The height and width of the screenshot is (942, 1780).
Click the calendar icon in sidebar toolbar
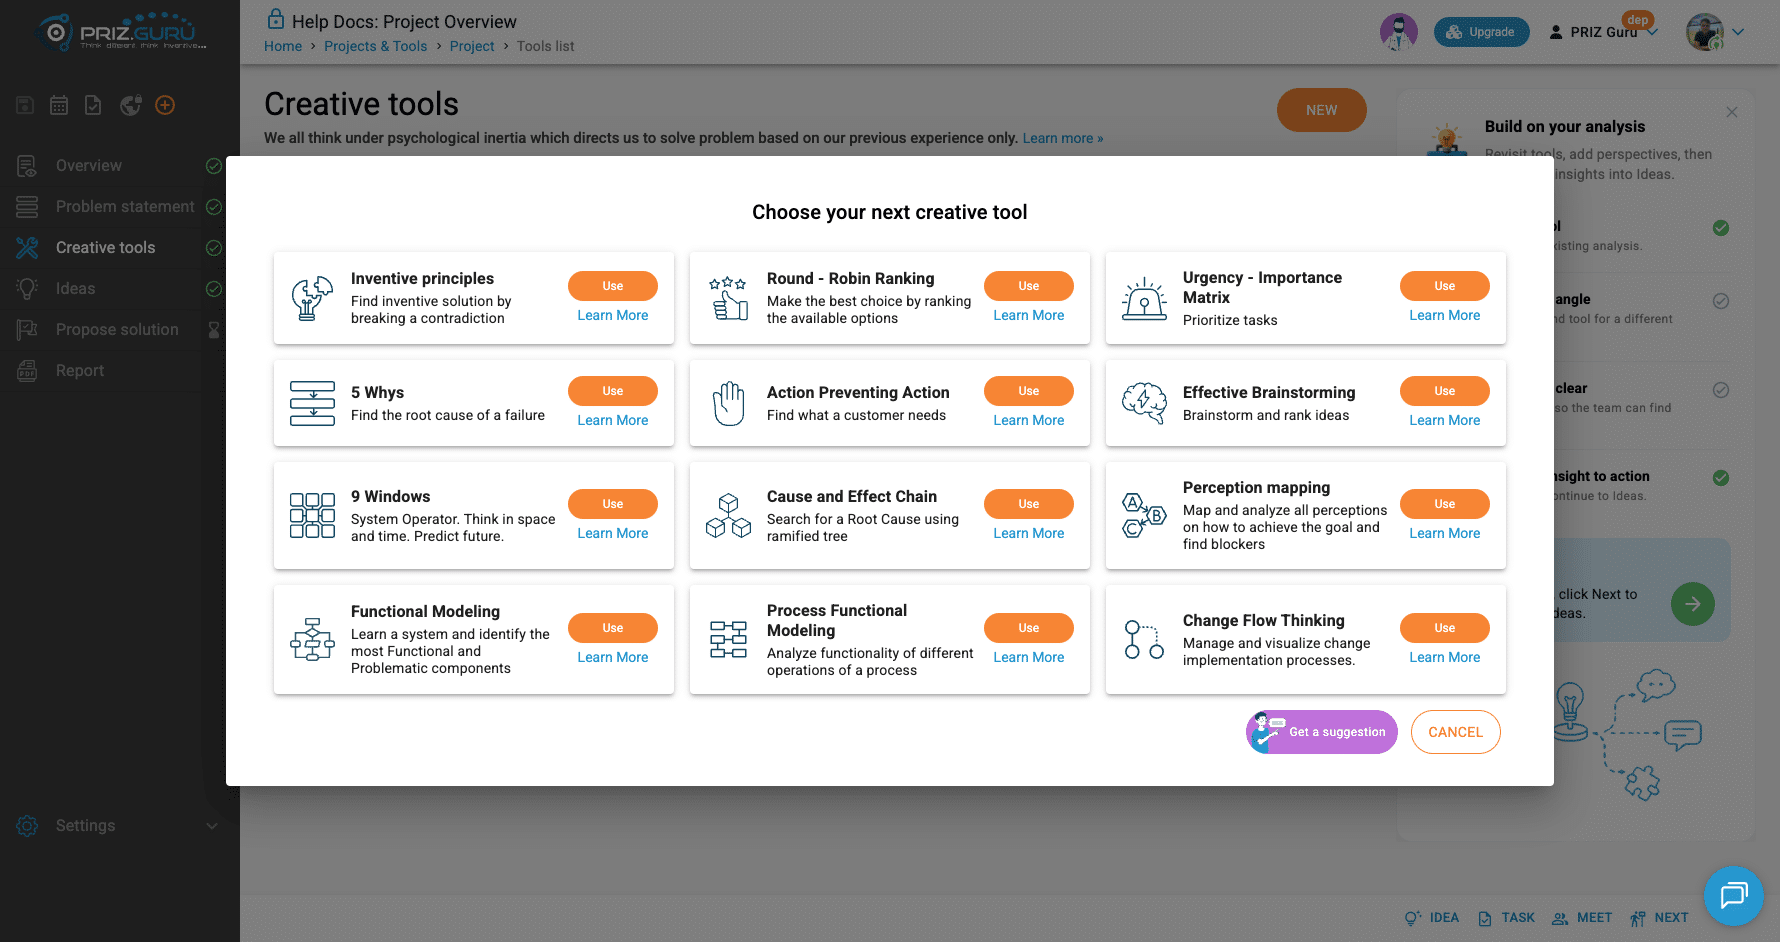(59, 105)
